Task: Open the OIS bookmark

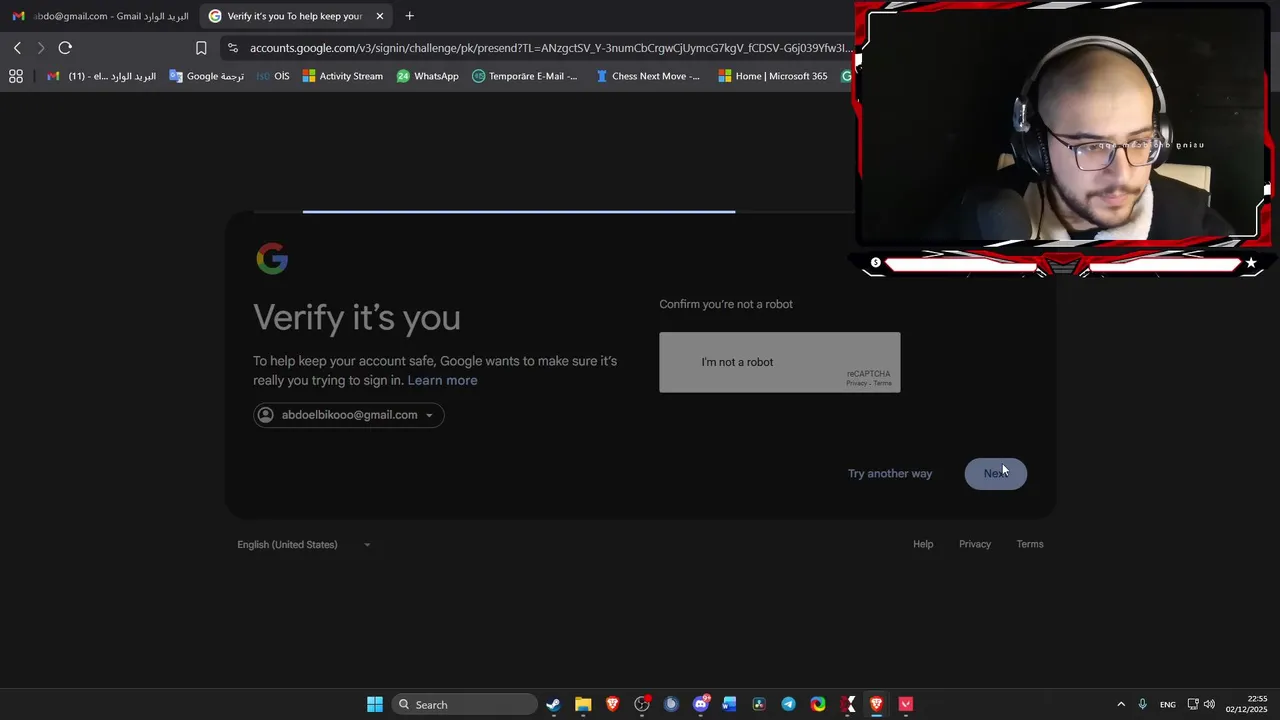Action: coord(273,76)
